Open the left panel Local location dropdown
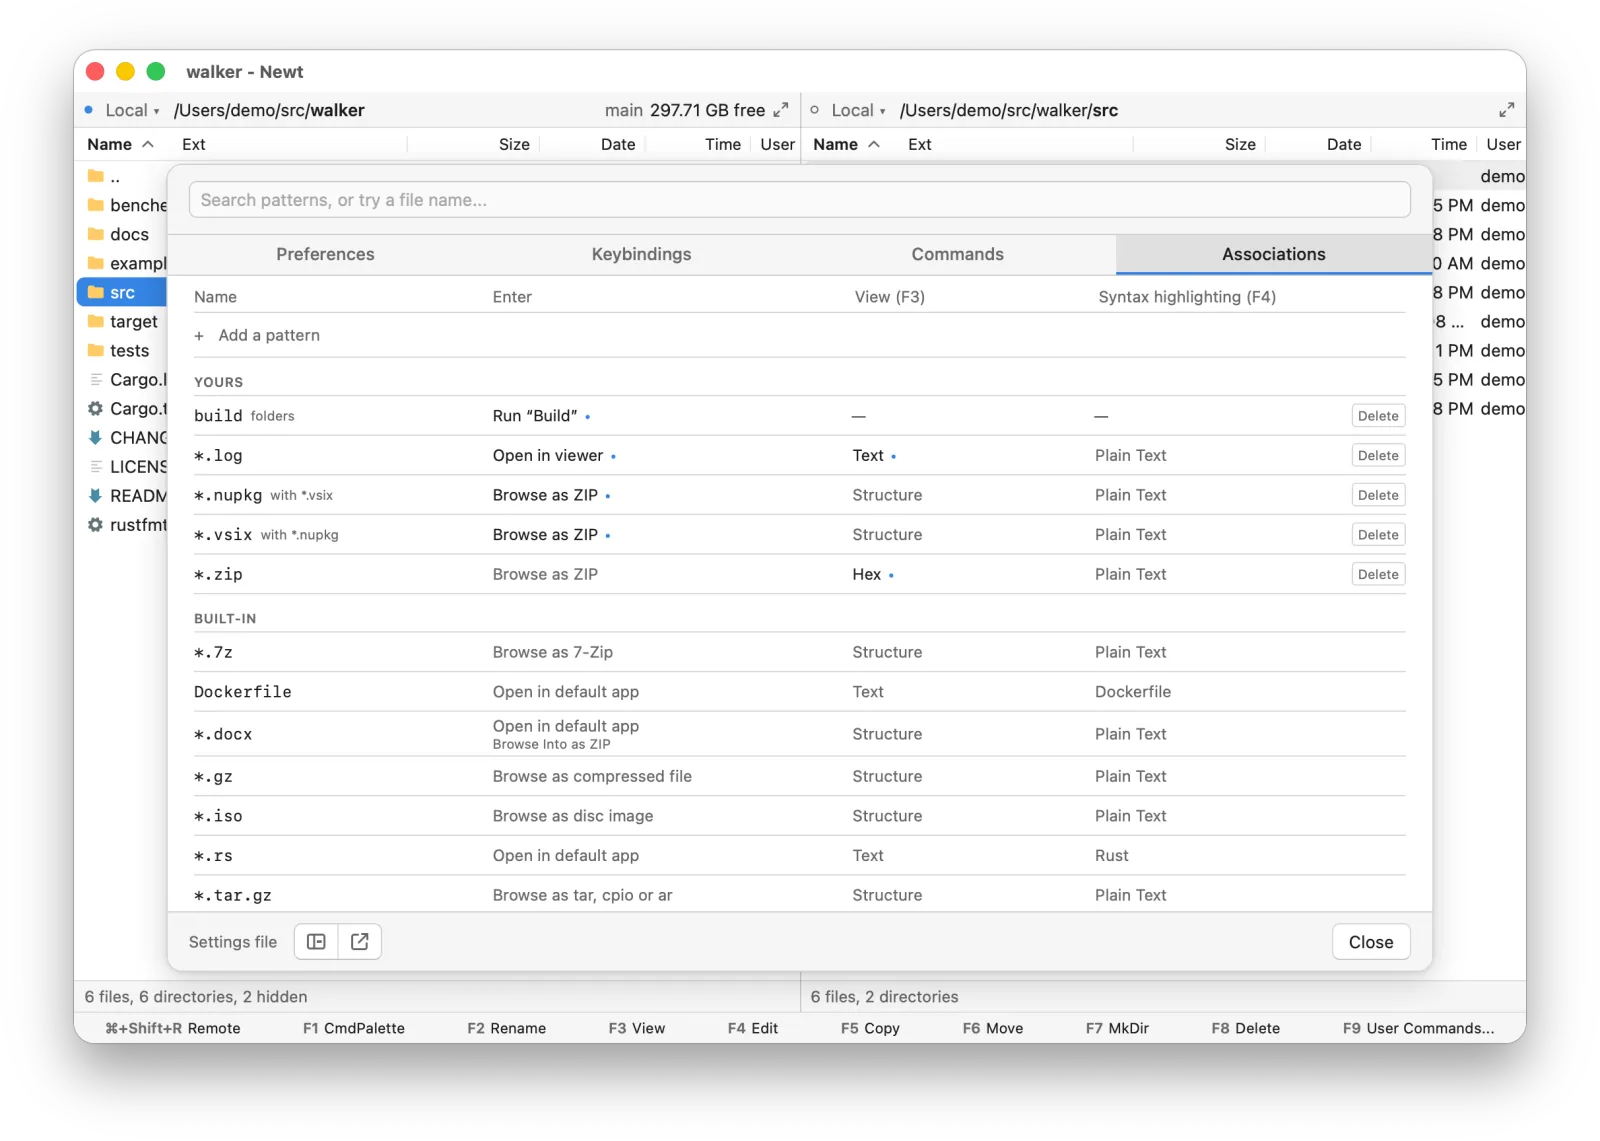Image resolution: width=1600 pixels, height=1141 pixels. pos(132,110)
